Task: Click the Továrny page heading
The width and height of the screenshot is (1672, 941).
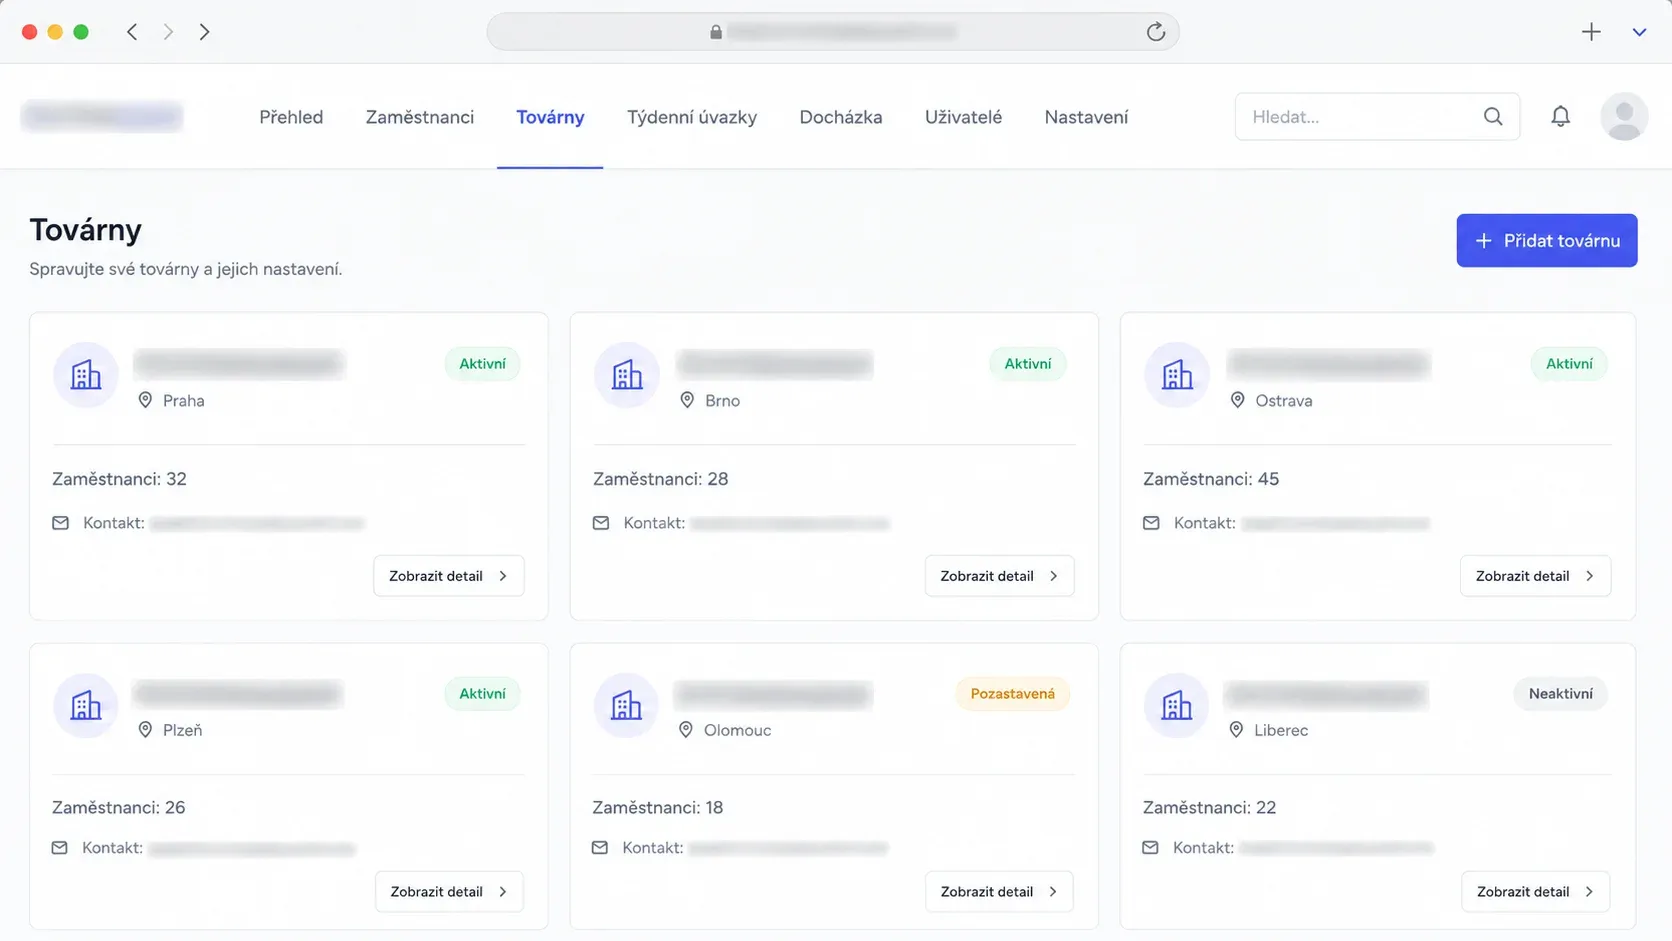Action: (x=85, y=230)
